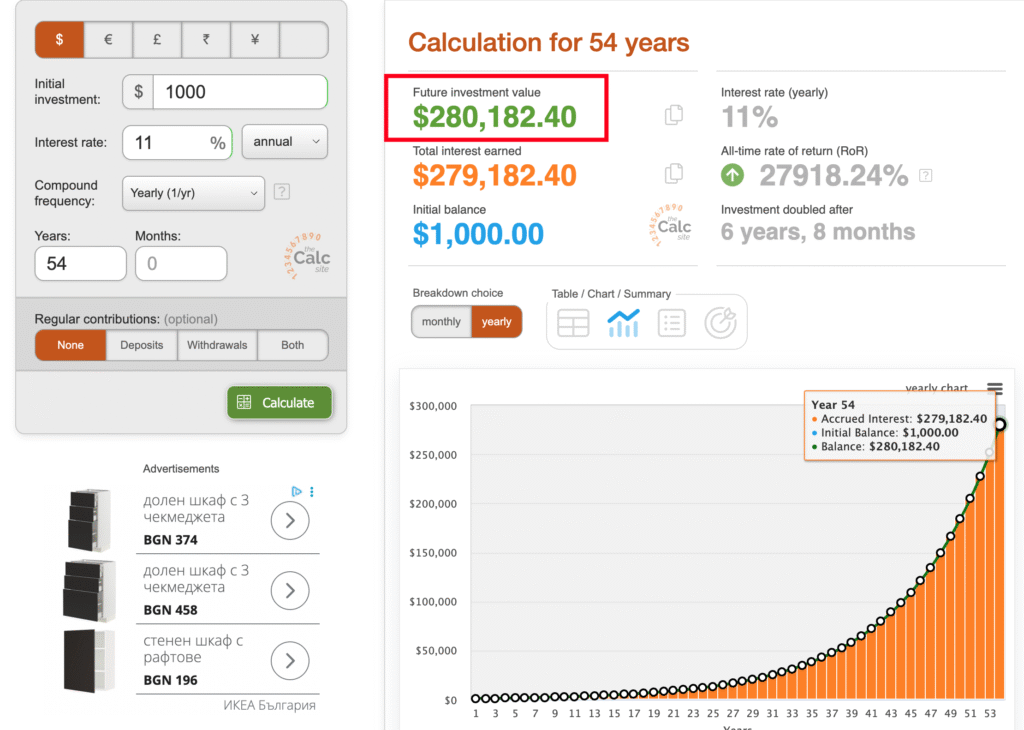The height and width of the screenshot is (730, 1024).
Task: Click the compound frequency help icon
Action: tap(282, 192)
